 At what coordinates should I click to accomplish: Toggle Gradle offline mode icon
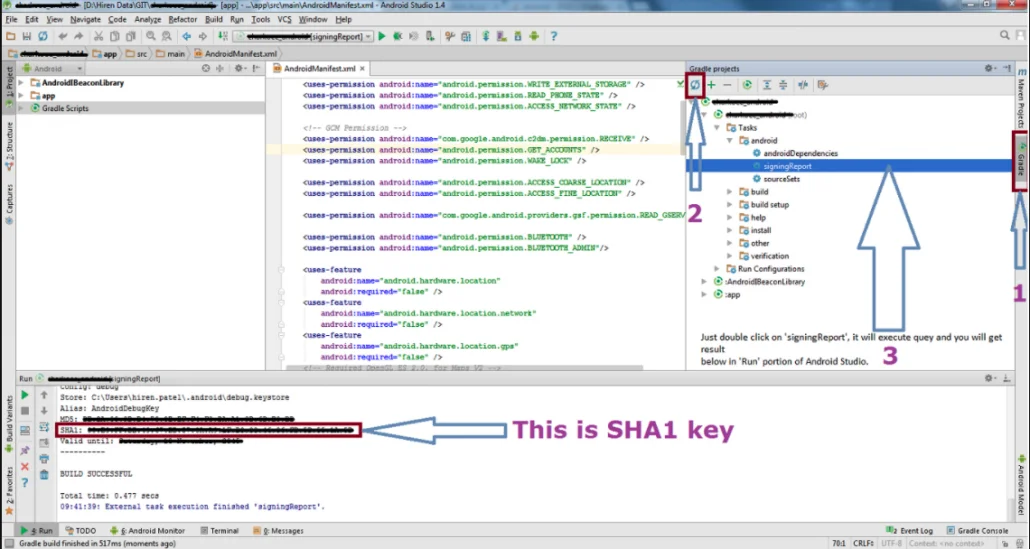pyautogui.click(x=803, y=85)
